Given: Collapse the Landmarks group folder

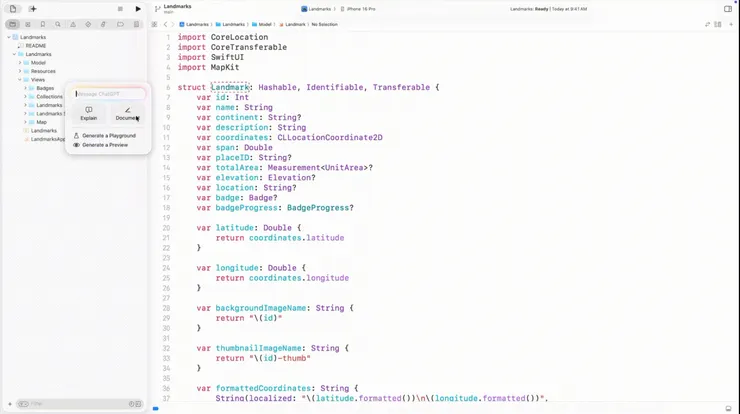Looking at the screenshot, I should (x=14, y=54).
